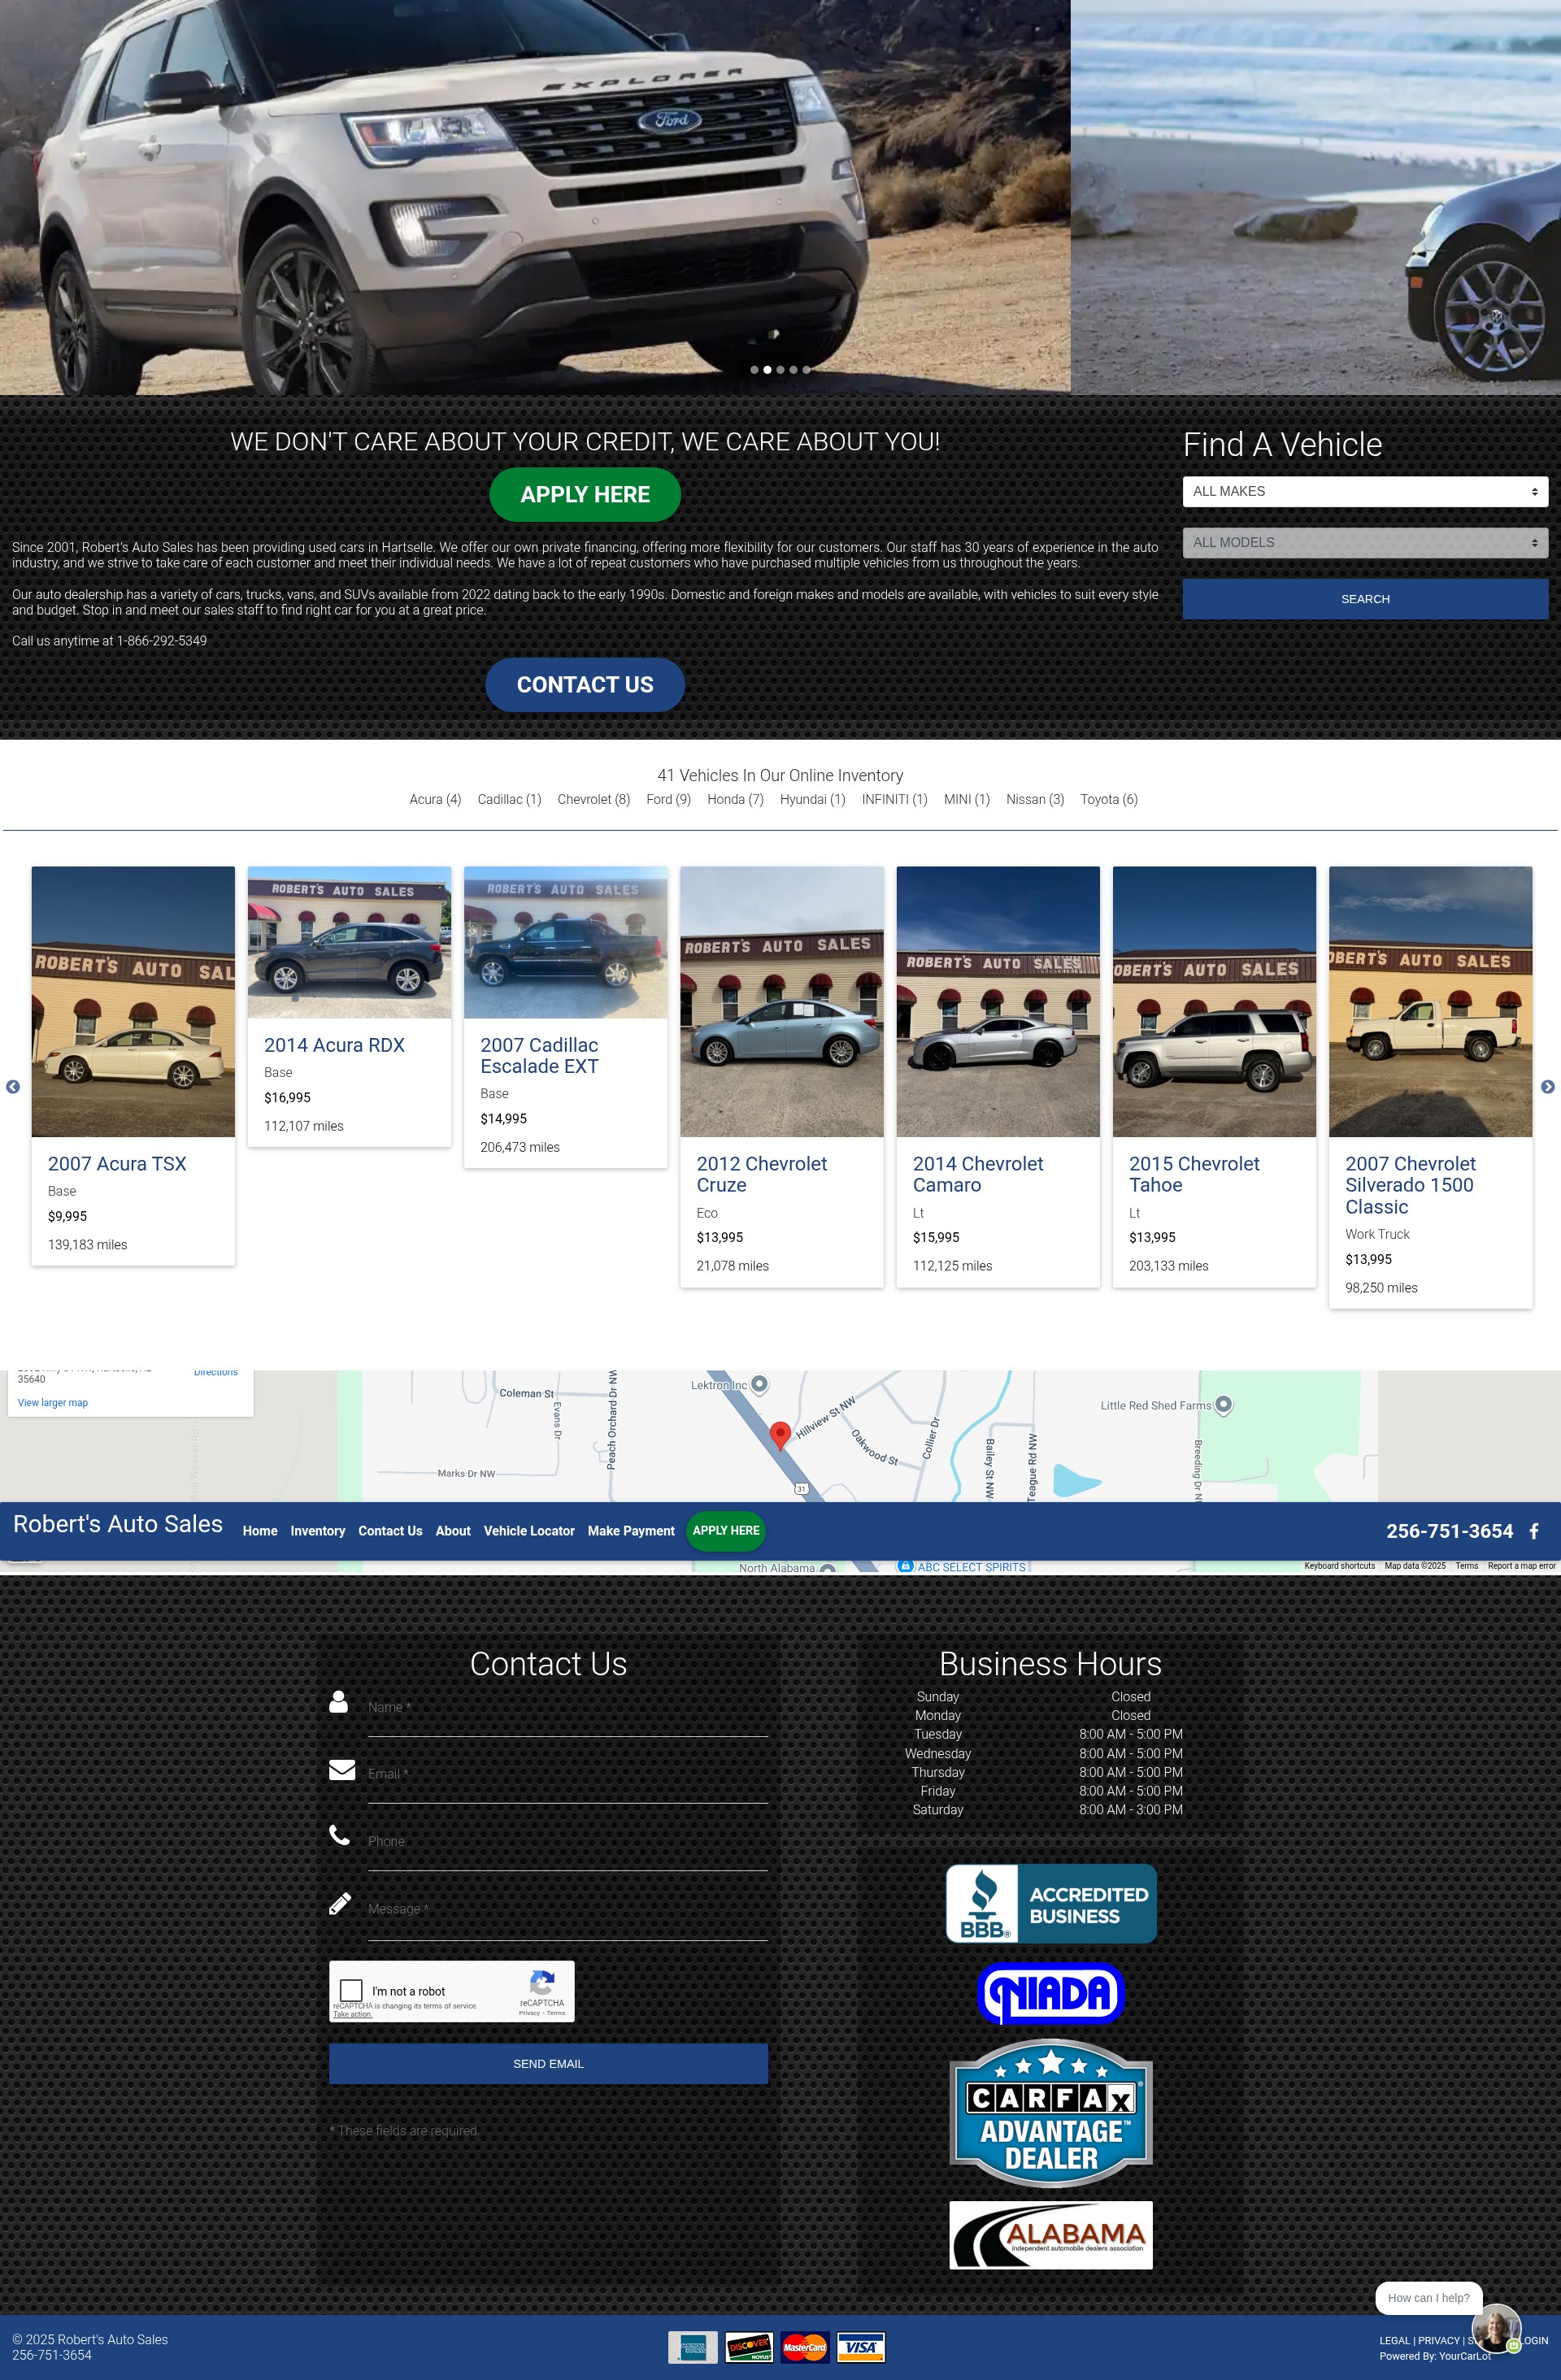Screen dimensions: 1561x2380
Task: Open Make Payment in navigation bar
Action: [x=631, y=1531]
